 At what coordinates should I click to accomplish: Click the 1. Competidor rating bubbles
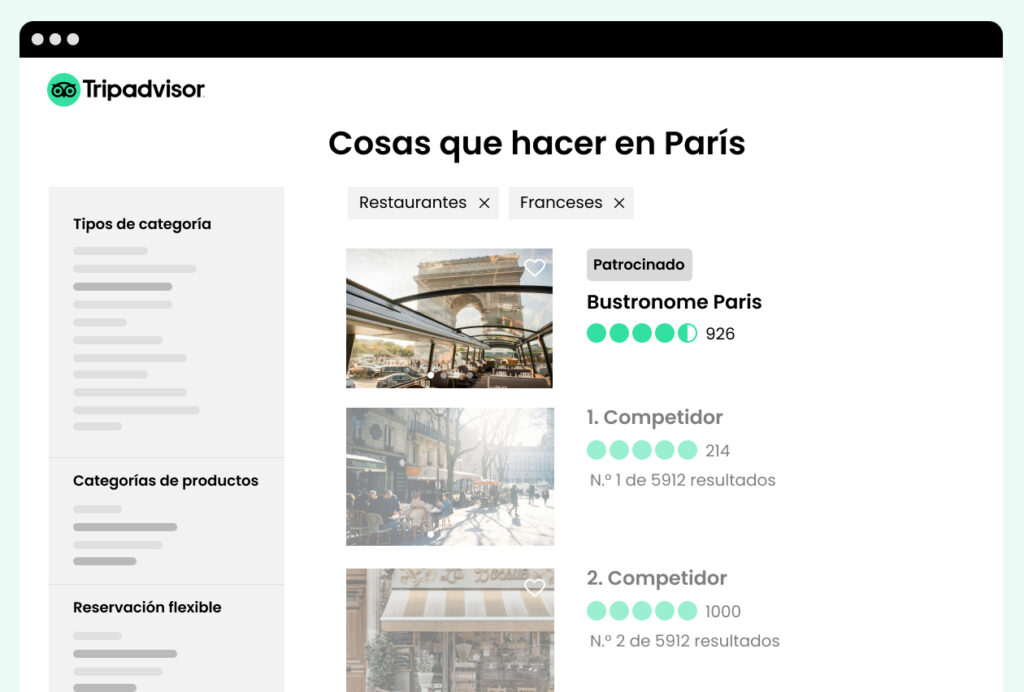pyautogui.click(x=642, y=450)
